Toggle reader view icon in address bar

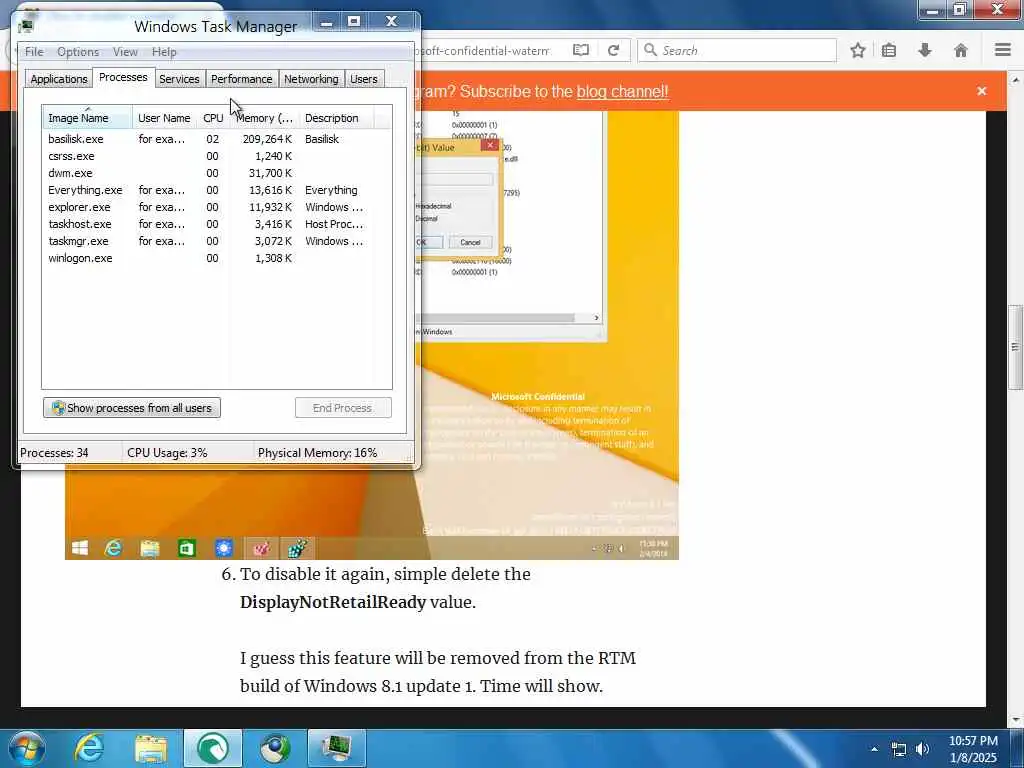tap(581, 50)
